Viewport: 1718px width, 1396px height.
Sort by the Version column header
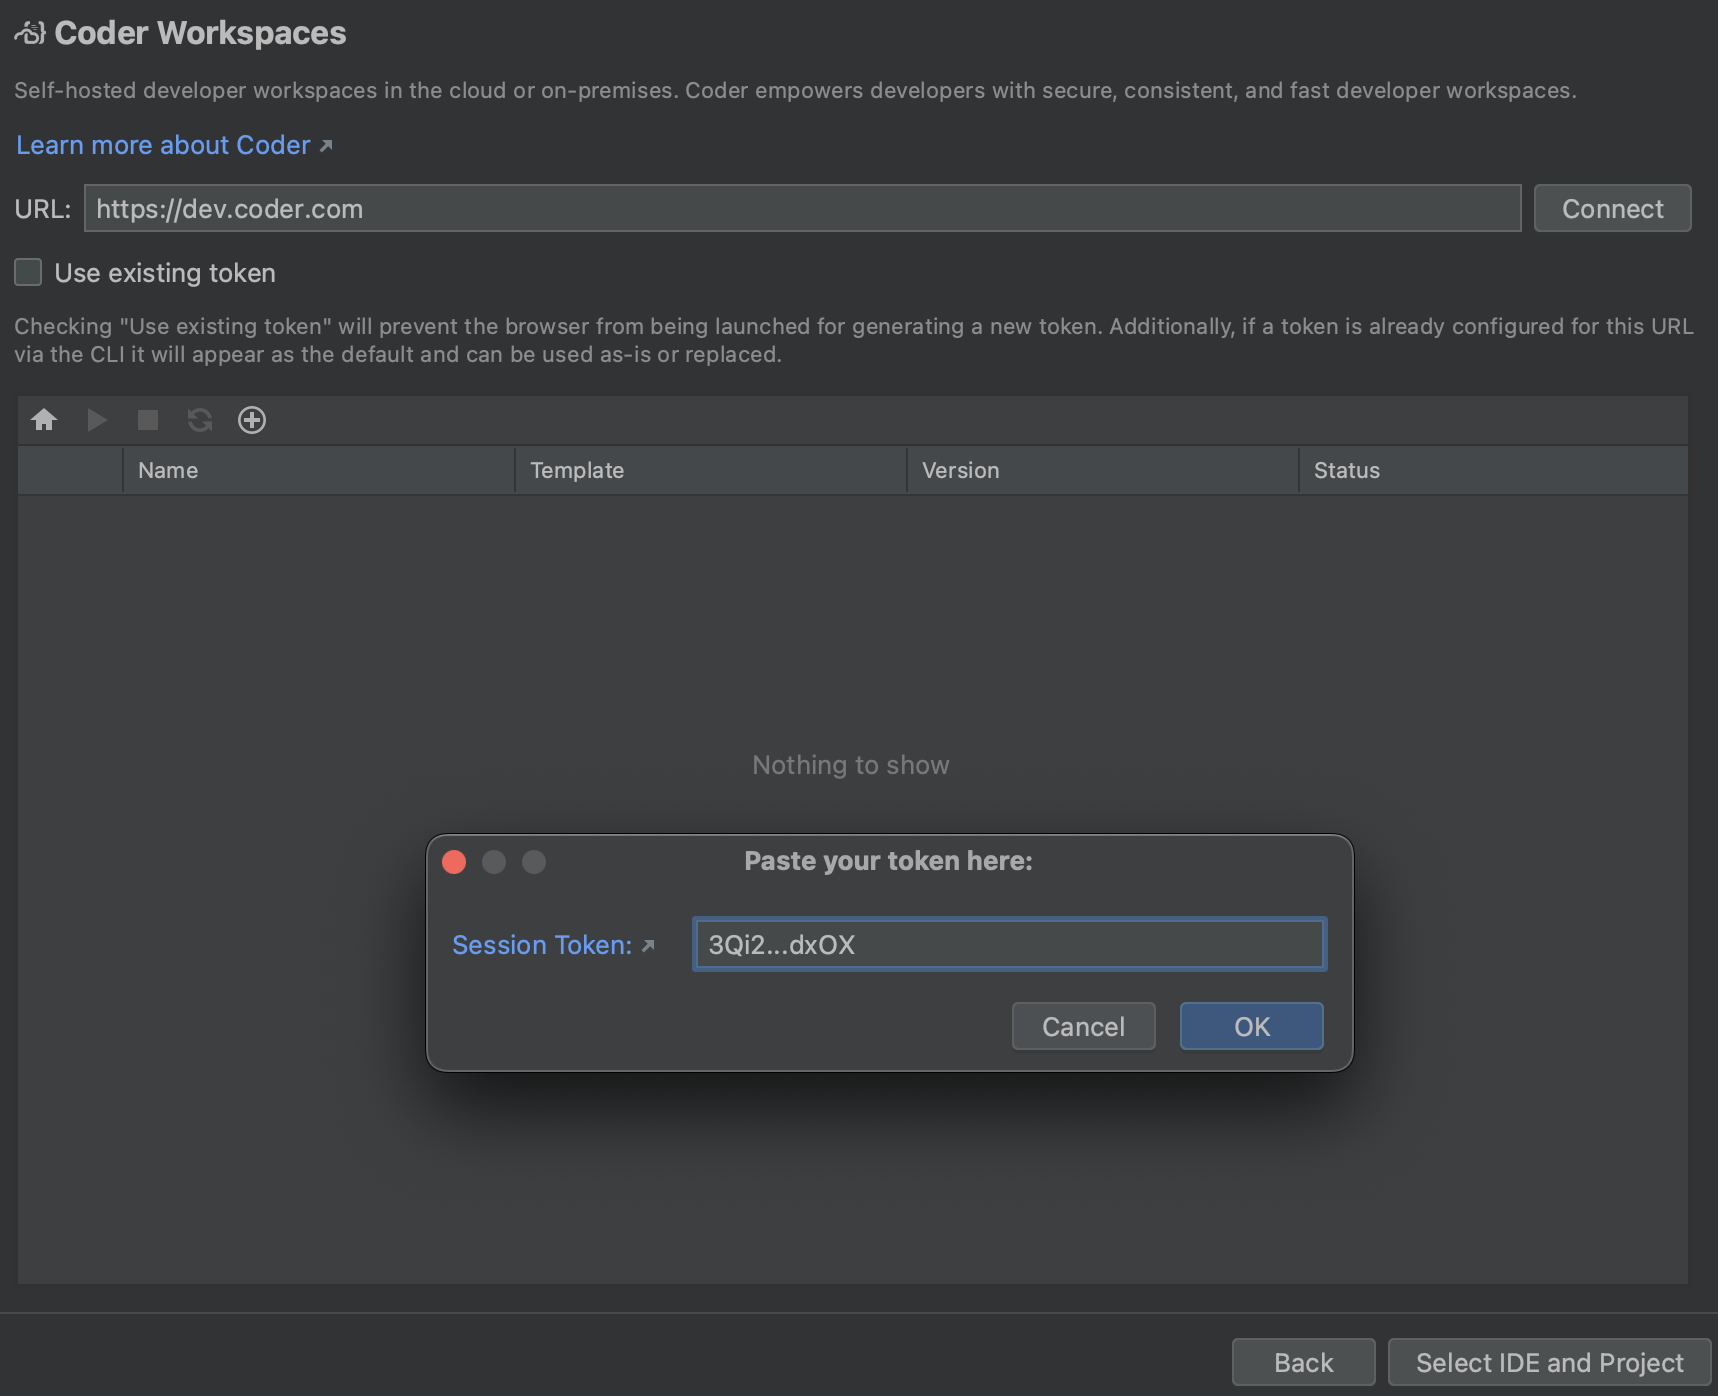tap(1102, 470)
